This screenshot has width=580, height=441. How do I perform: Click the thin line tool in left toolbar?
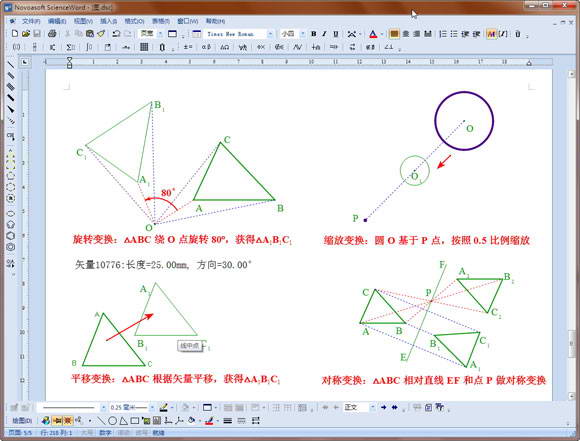click(x=11, y=65)
